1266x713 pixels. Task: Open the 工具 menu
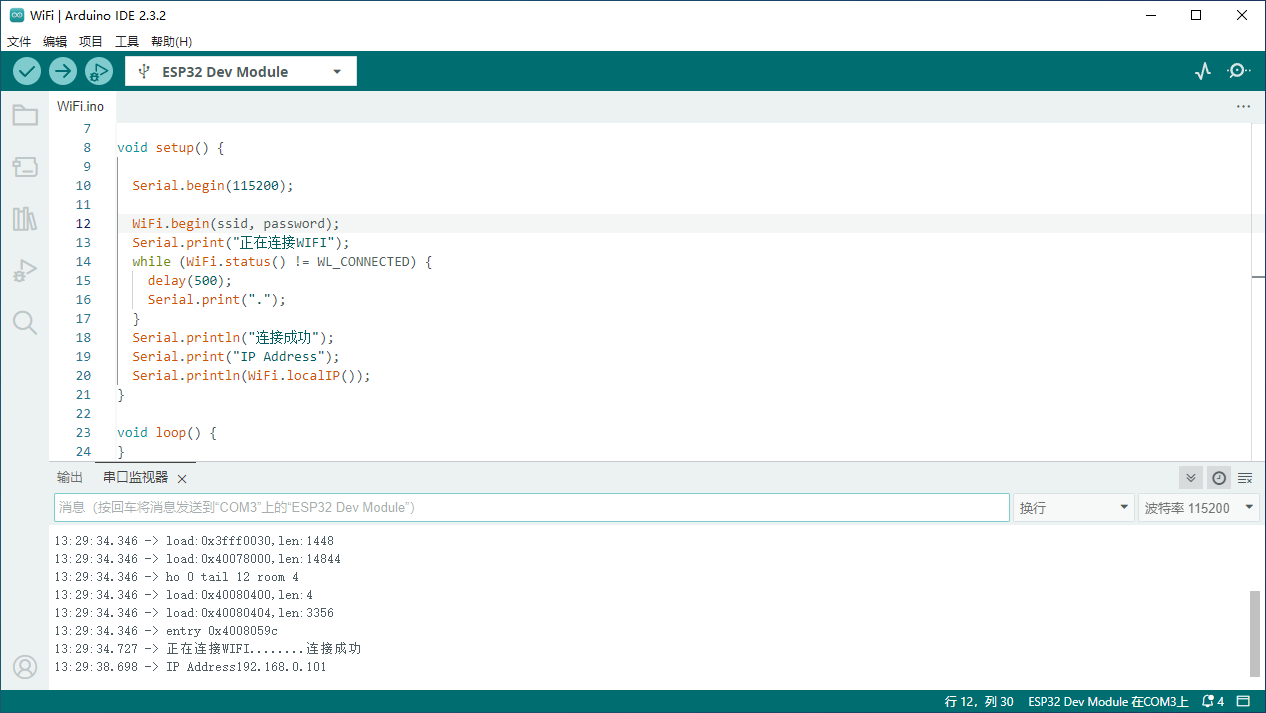click(127, 41)
